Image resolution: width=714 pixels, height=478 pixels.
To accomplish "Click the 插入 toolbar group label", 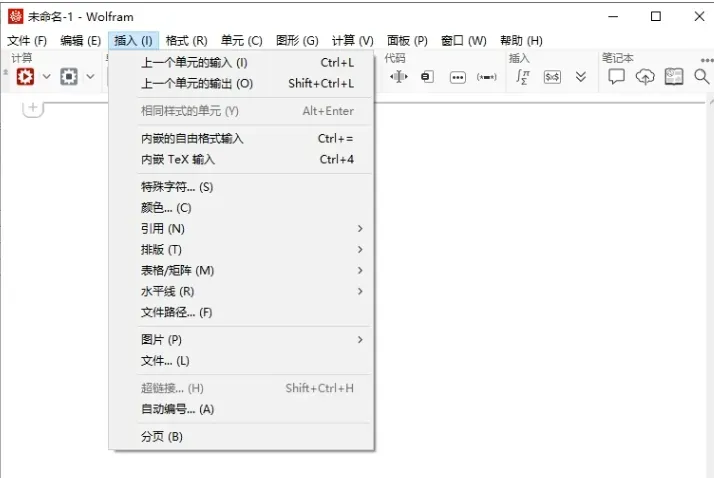I will pyautogui.click(x=519, y=58).
